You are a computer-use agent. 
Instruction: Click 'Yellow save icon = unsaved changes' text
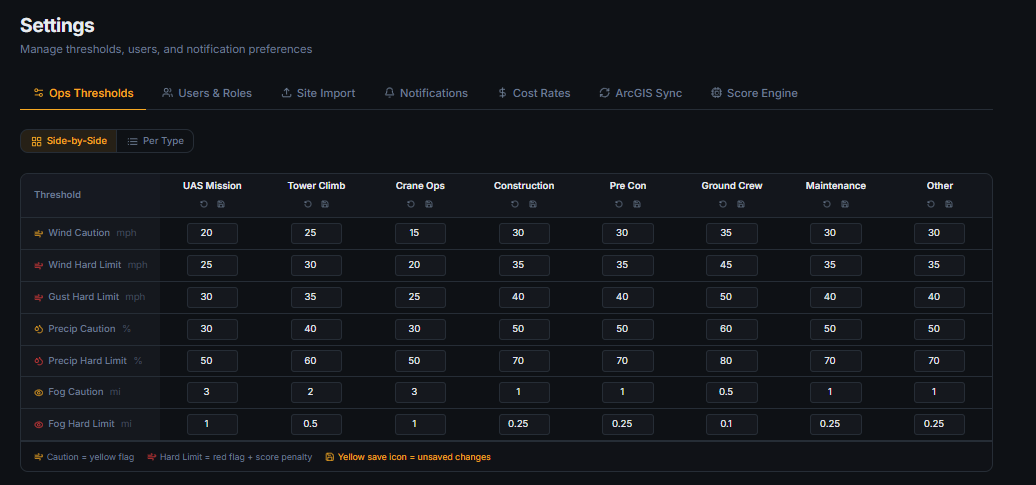coord(414,457)
